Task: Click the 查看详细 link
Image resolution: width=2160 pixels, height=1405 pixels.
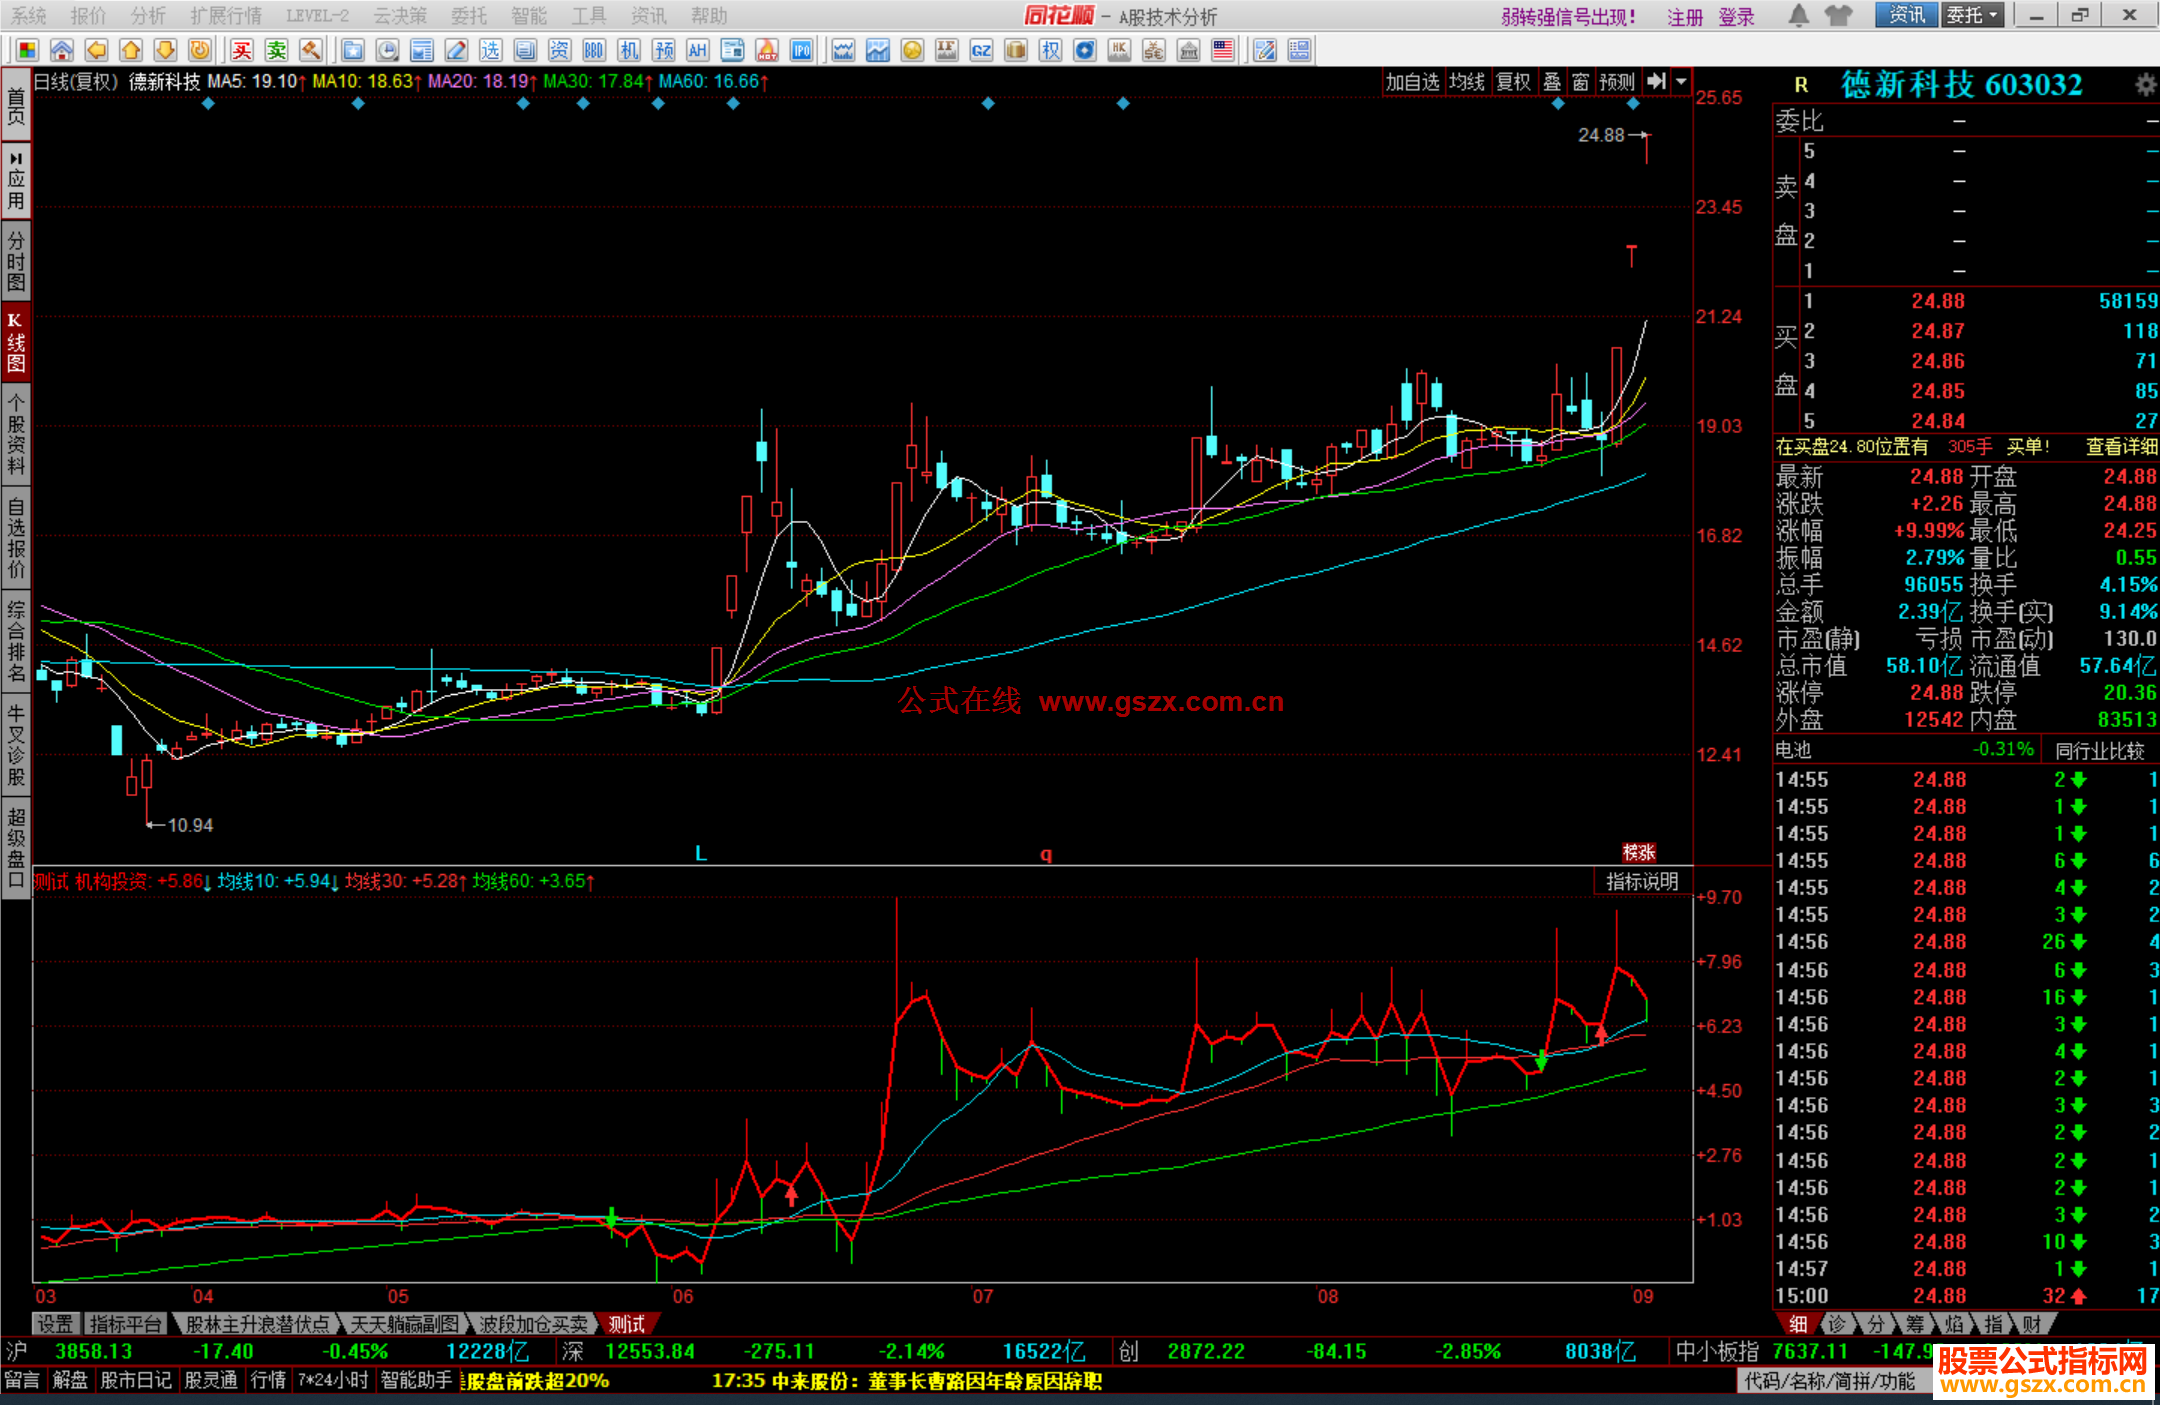Action: click(x=2121, y=447)
